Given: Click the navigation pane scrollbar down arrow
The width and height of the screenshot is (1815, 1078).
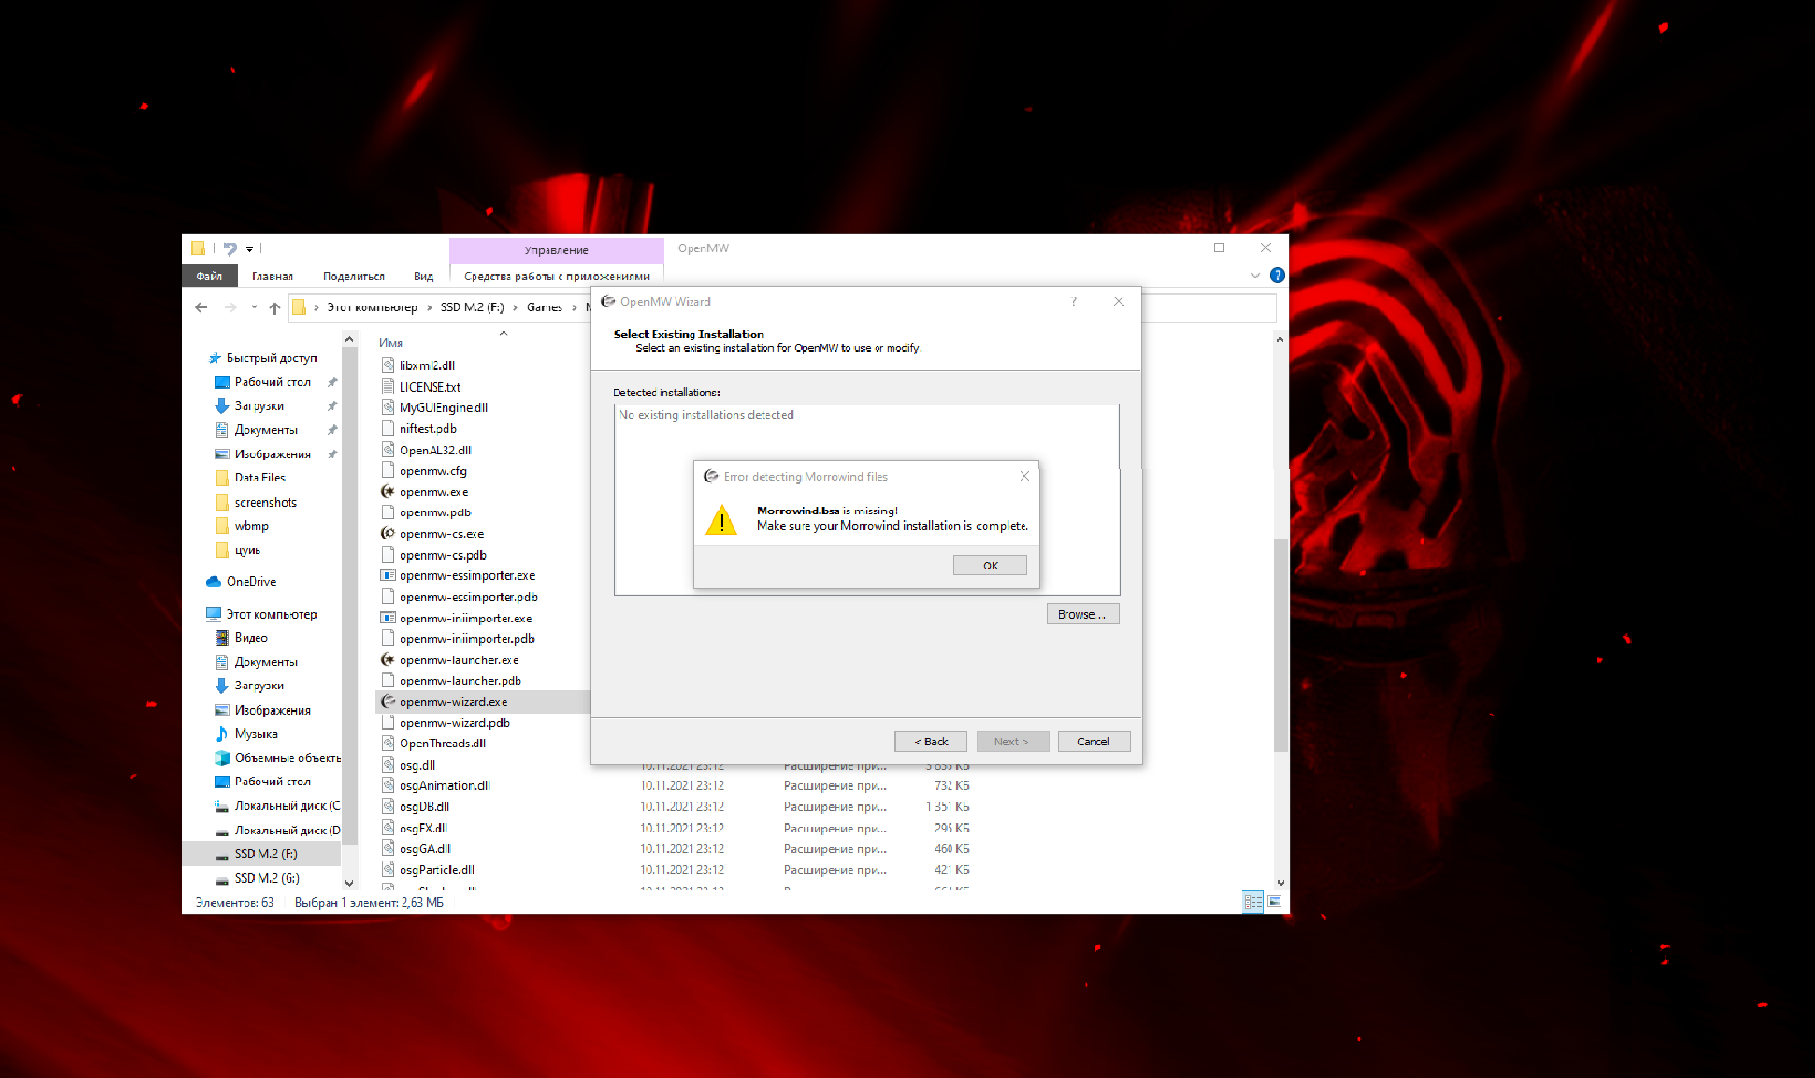Looking at the screenshot, I should point(349,883).
